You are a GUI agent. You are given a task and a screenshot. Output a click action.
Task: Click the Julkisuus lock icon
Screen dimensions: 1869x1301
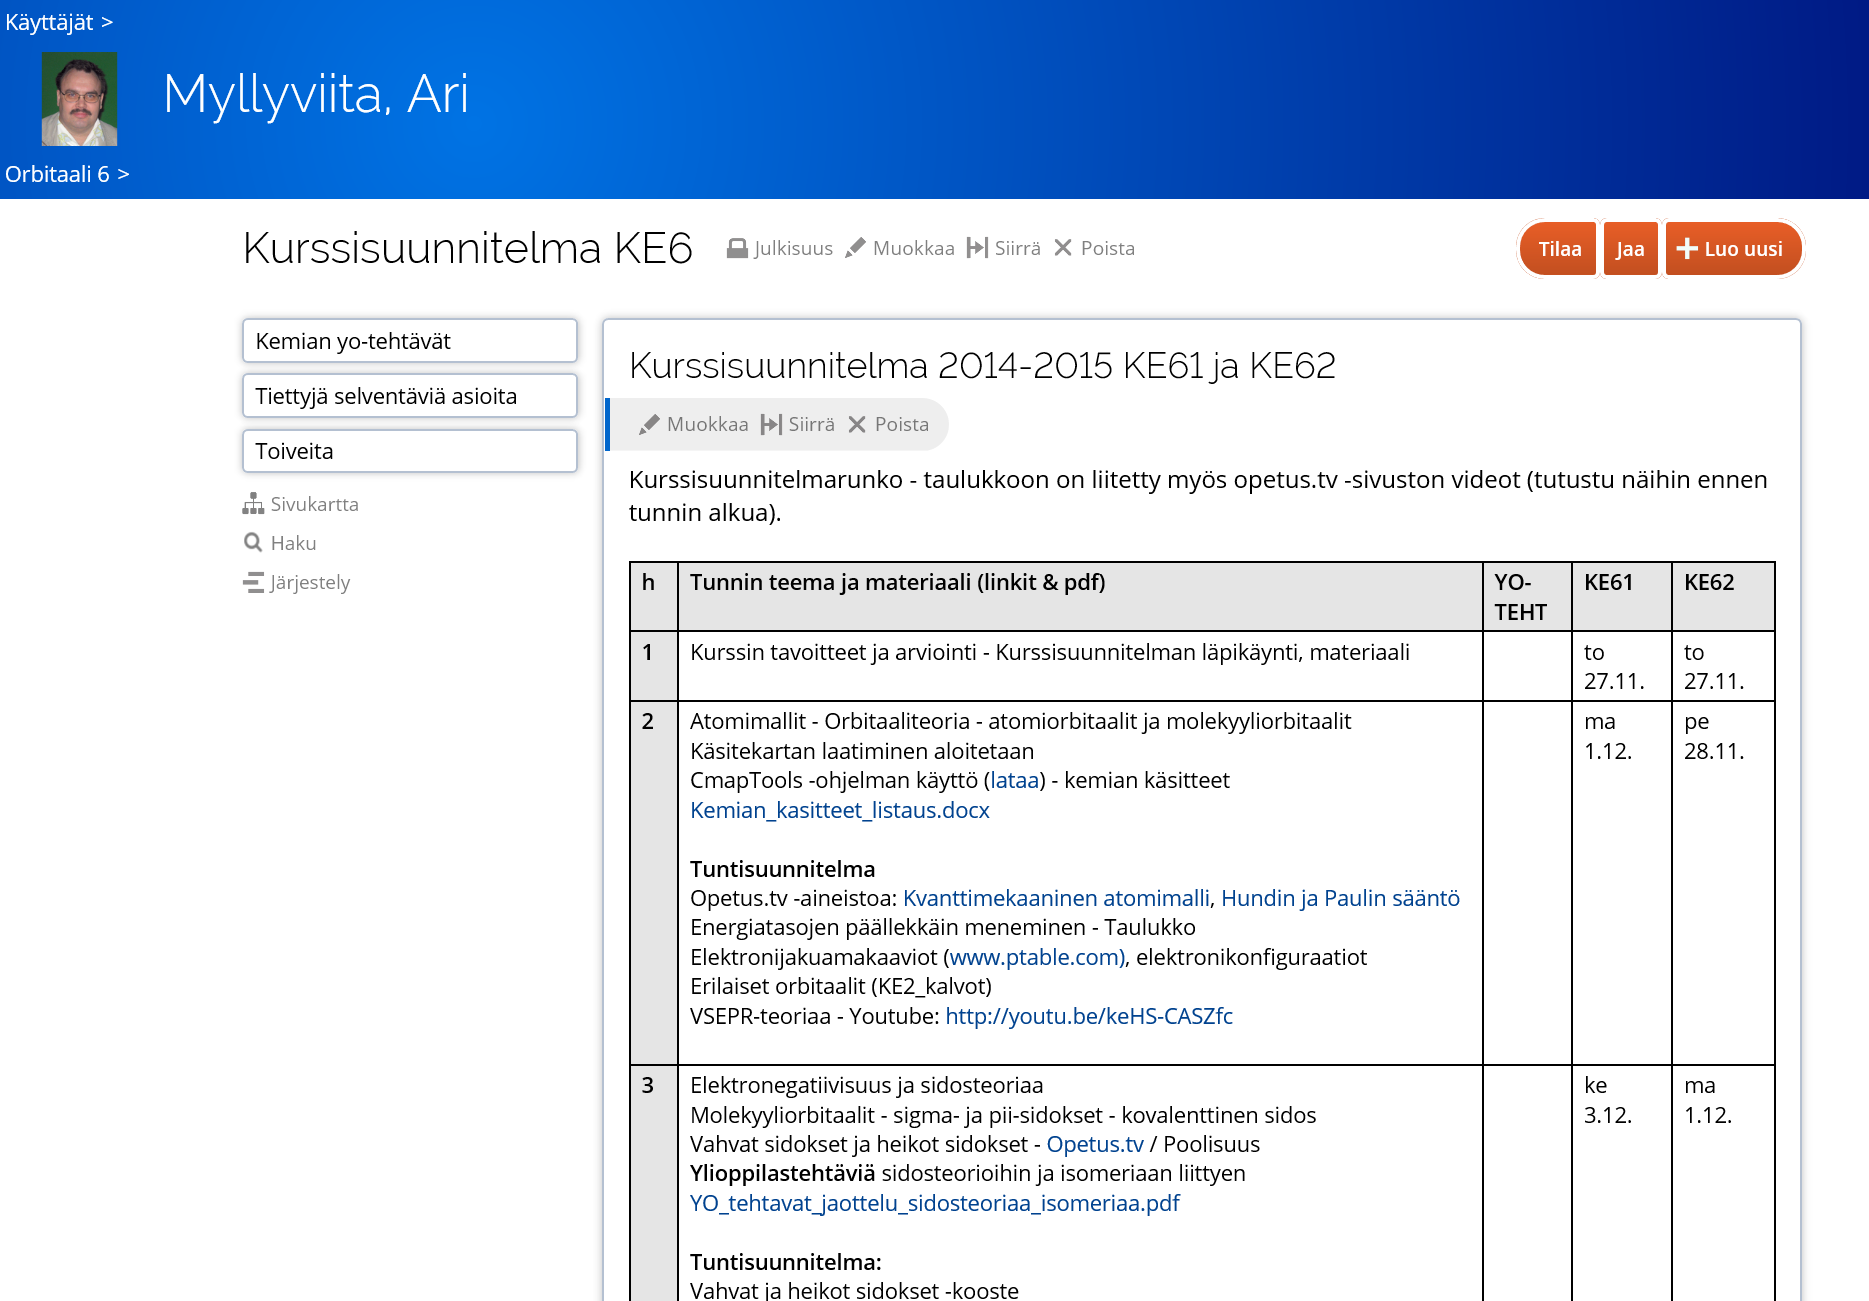737,248
